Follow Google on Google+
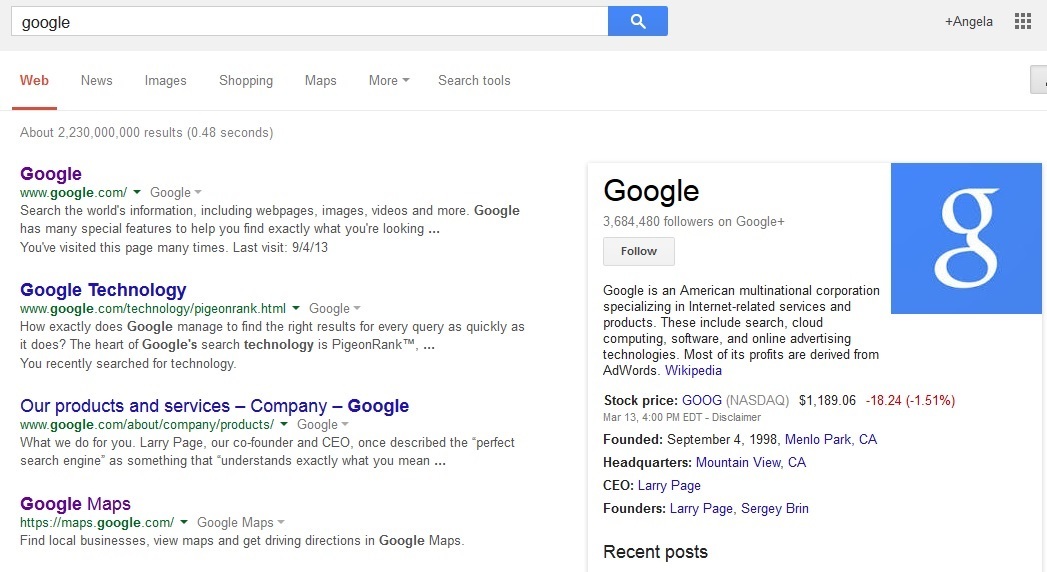The height and width of the screenshot is (572, 1047). click(x=639, y=251)
